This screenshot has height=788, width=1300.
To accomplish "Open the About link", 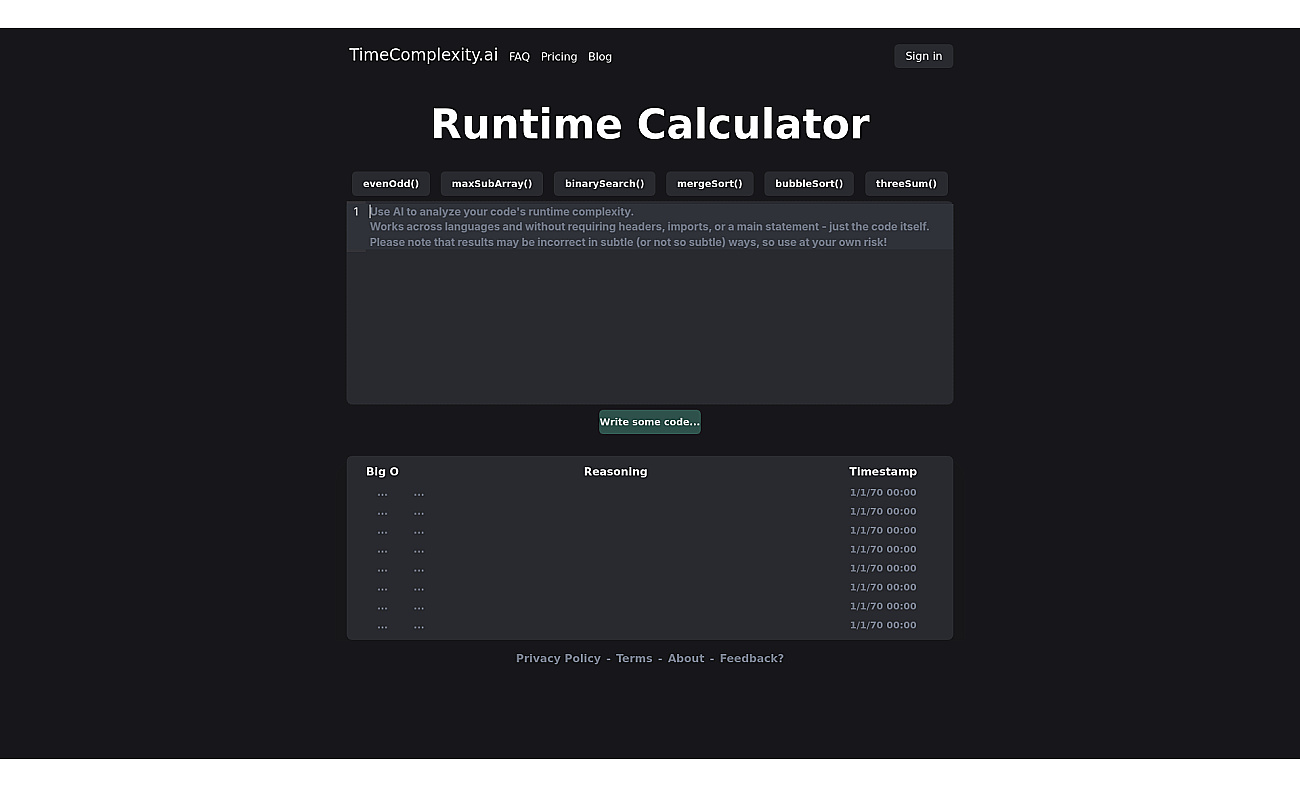I will [686, 658].
